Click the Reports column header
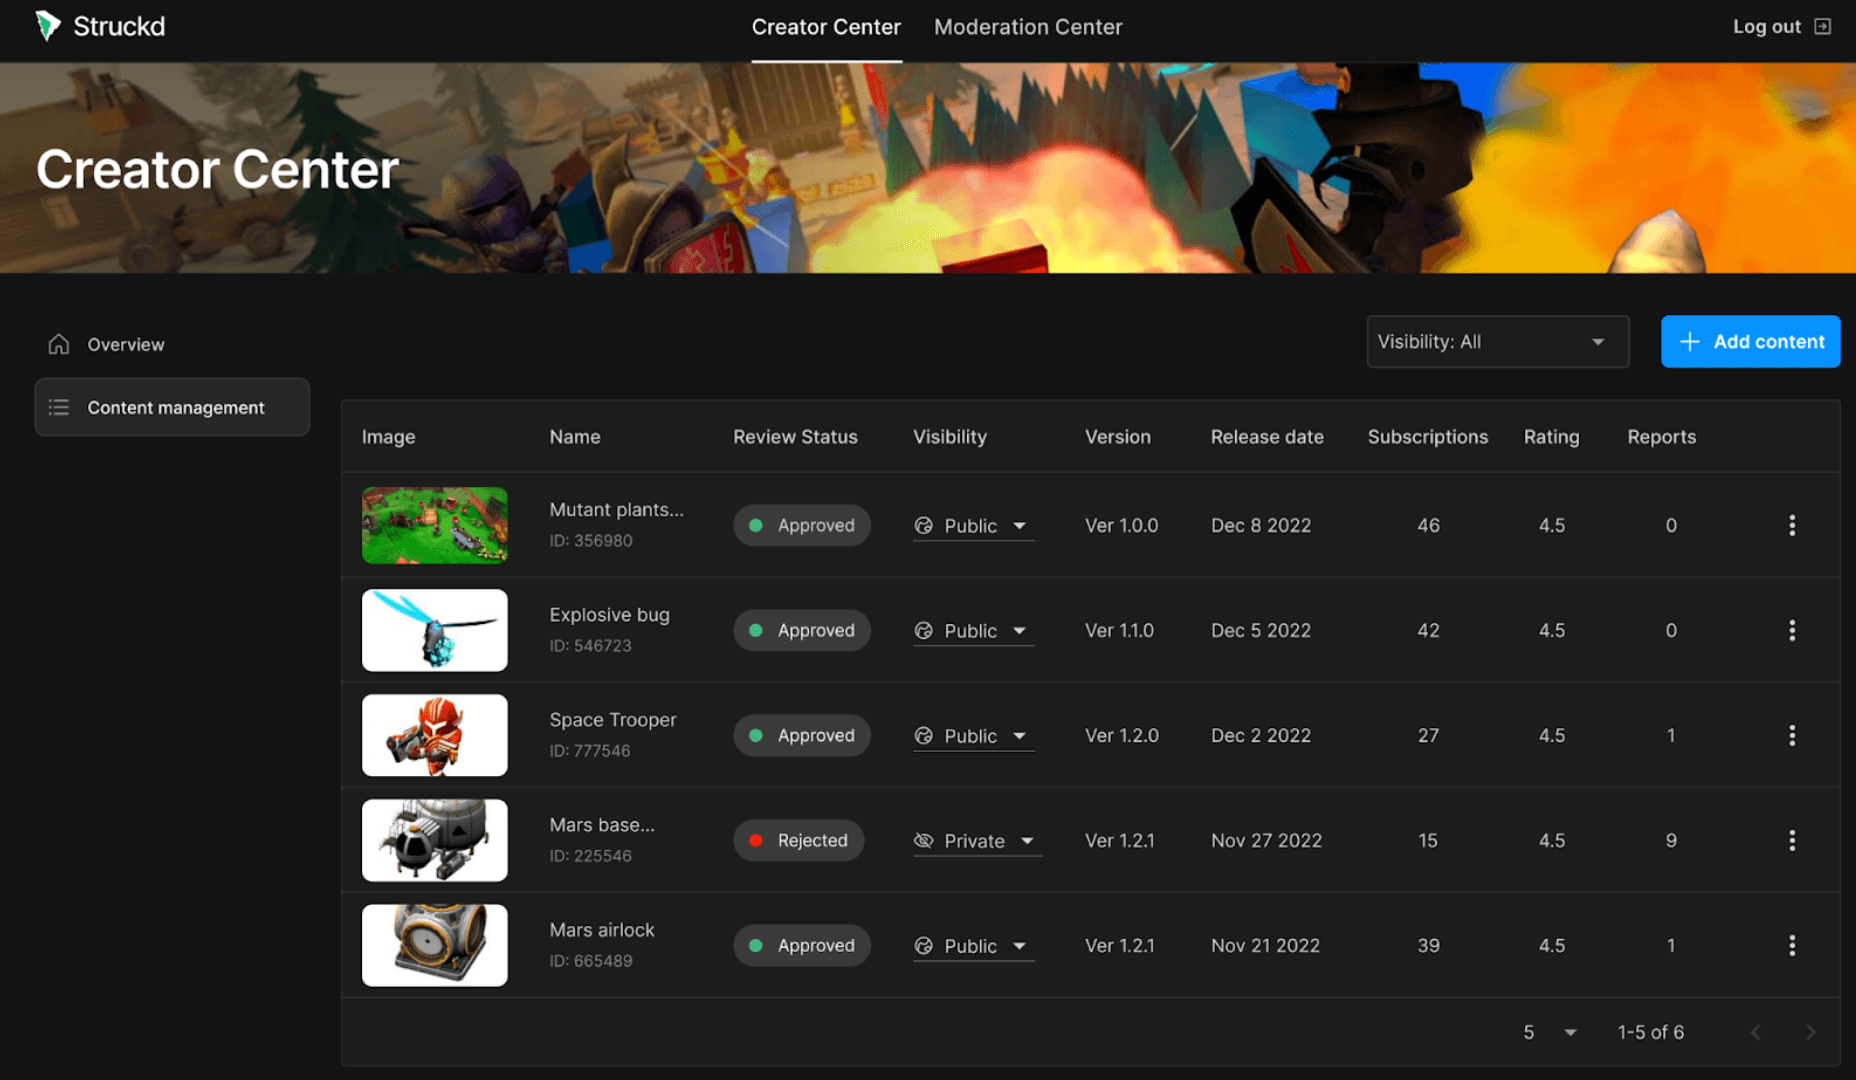This screenshot has height=1080, width=1856. click(x=1662, y=437)
